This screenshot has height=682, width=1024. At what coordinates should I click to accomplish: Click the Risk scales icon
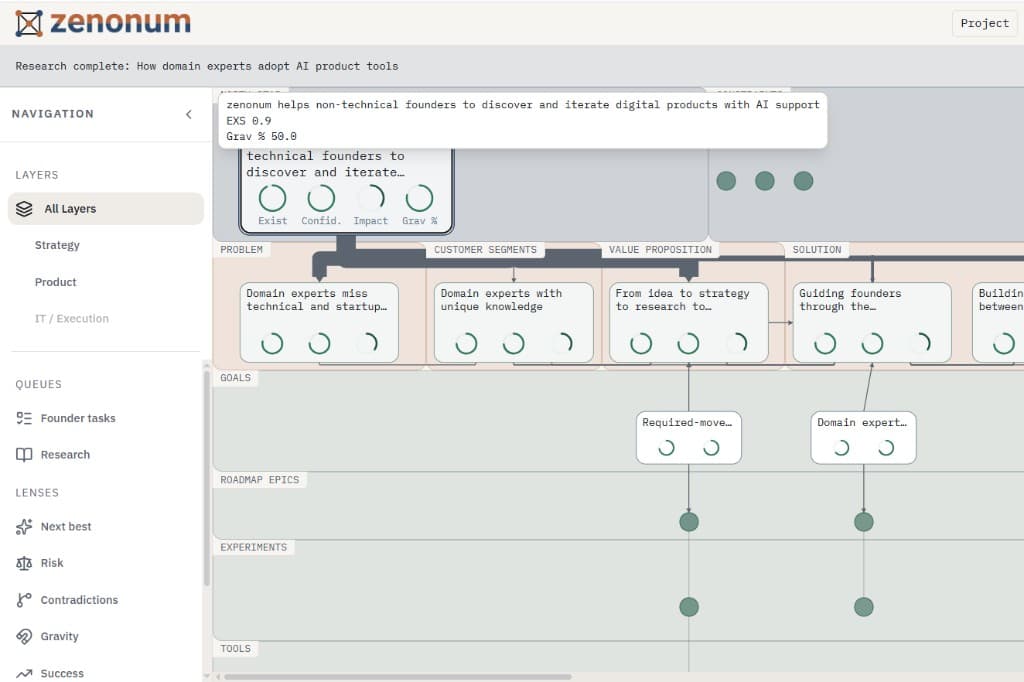[24, 563]
